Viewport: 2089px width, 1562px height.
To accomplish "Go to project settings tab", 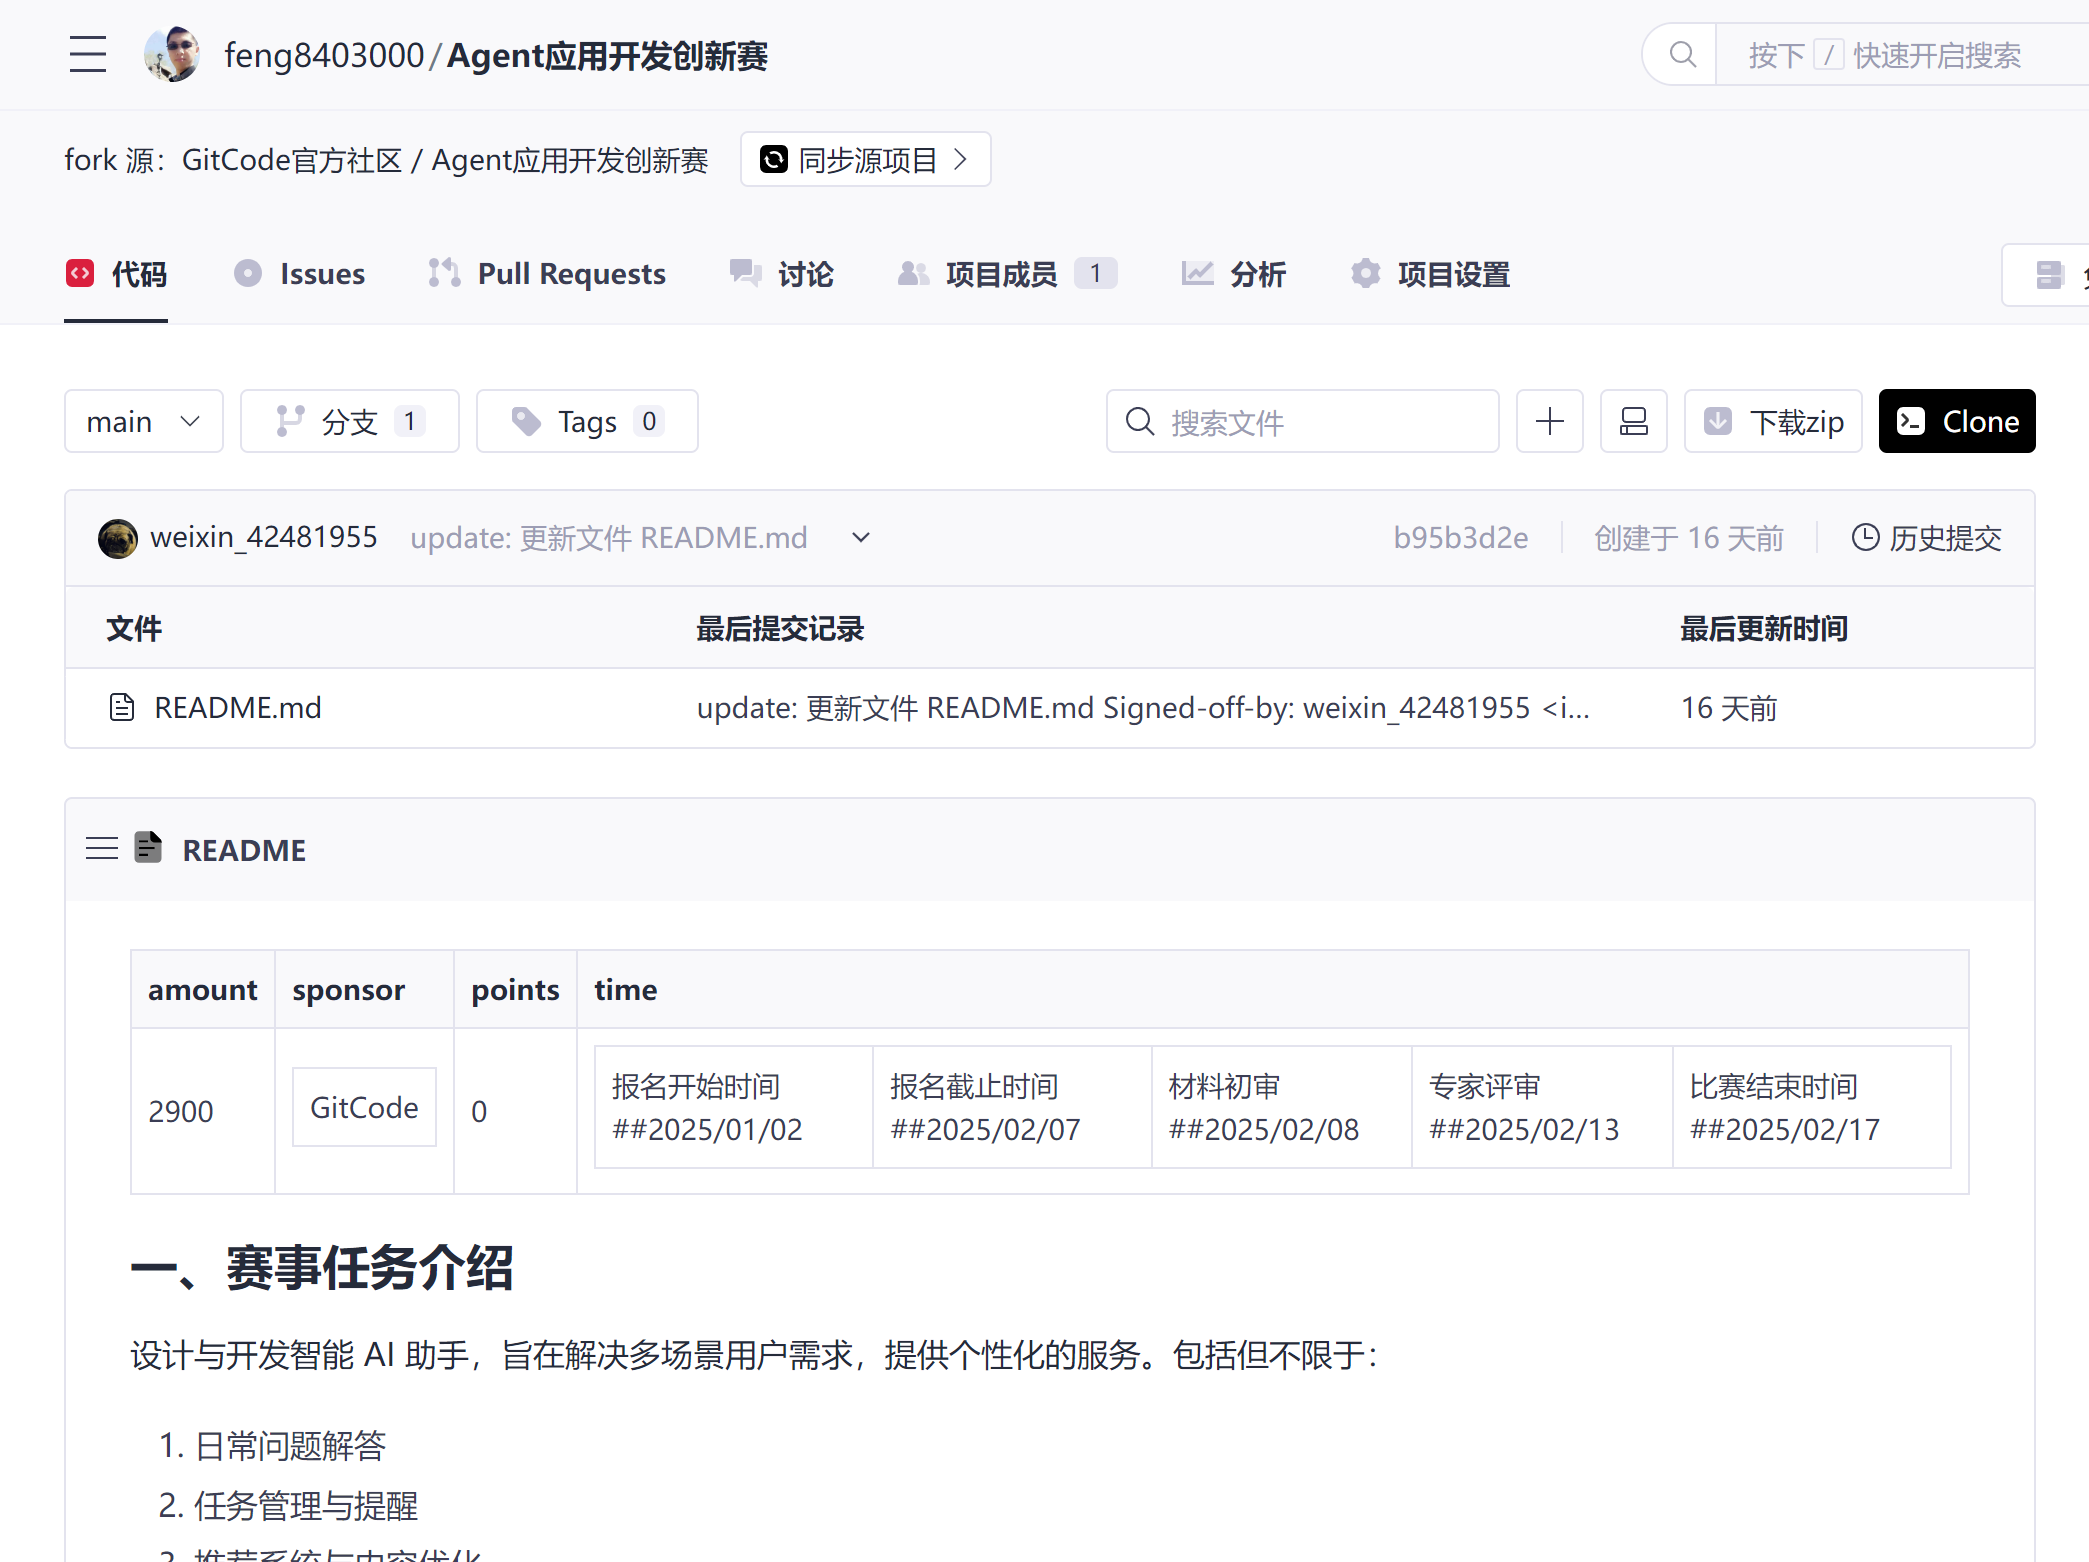I will coord(1430,274).
